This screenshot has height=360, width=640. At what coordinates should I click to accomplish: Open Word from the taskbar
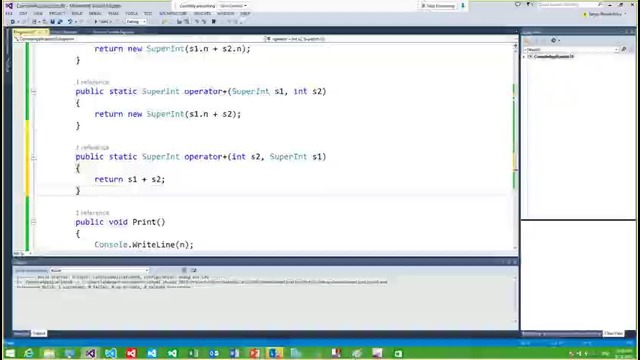[x=234, y=353]
